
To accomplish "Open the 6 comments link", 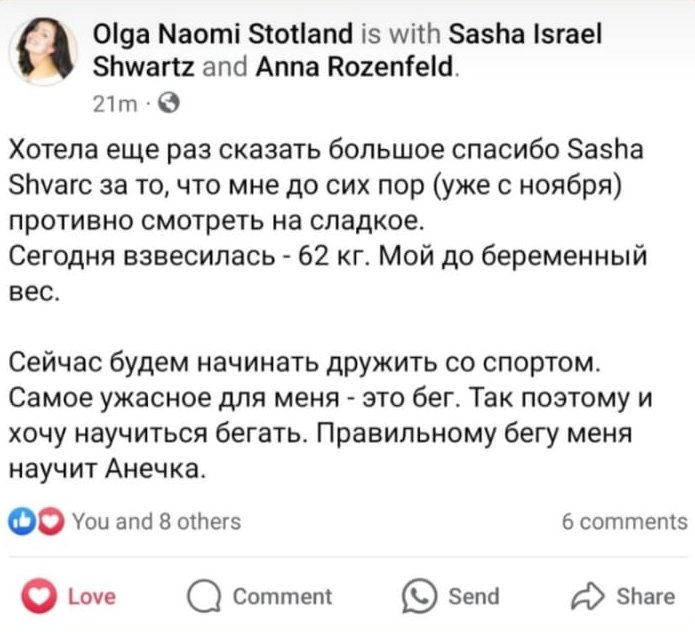I will [x=624, y=521].
